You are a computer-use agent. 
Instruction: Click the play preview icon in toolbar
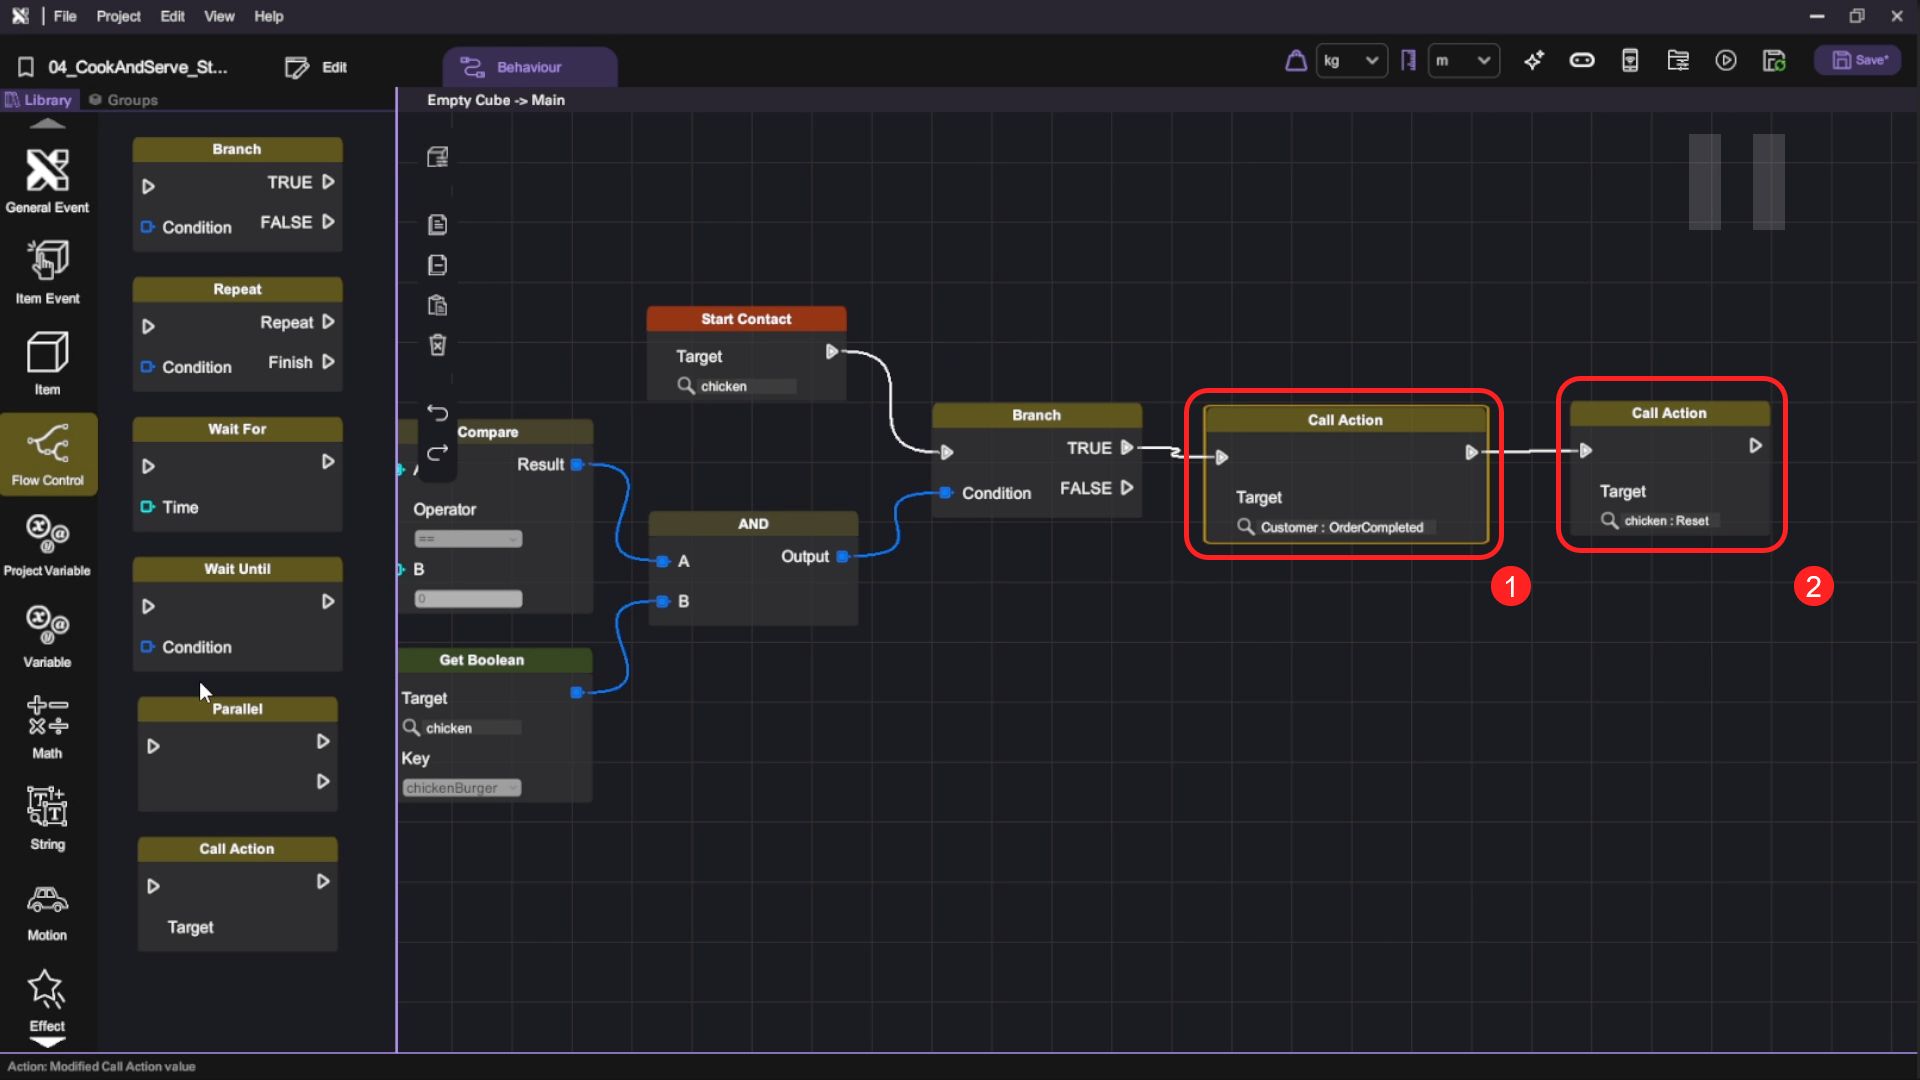tap(1726, 61)
